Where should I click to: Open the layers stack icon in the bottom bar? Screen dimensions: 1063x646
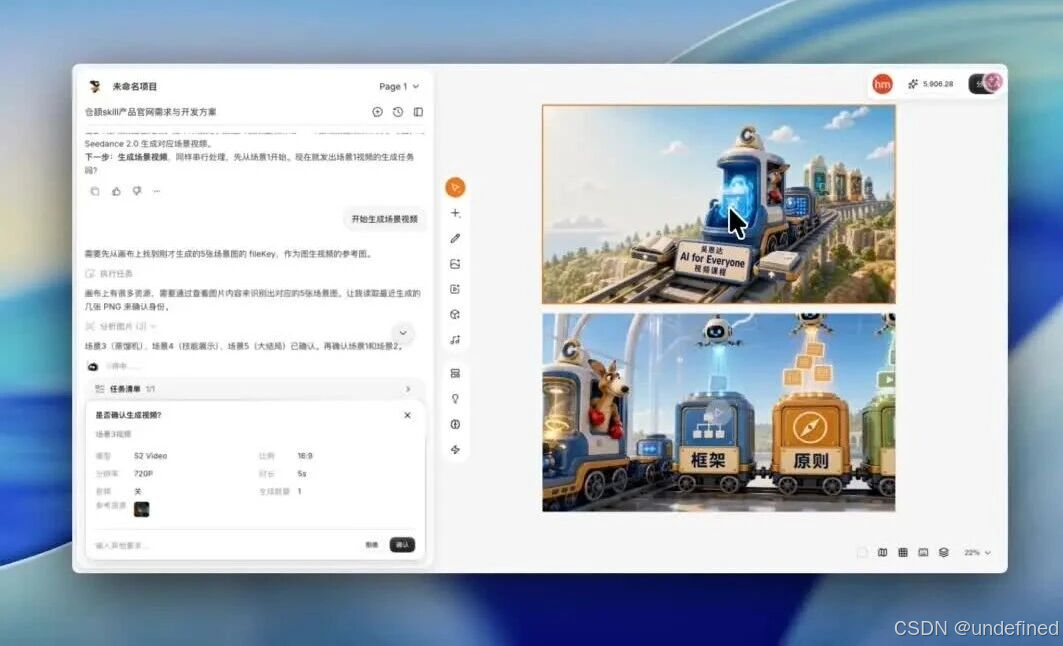tap(943, 552)
